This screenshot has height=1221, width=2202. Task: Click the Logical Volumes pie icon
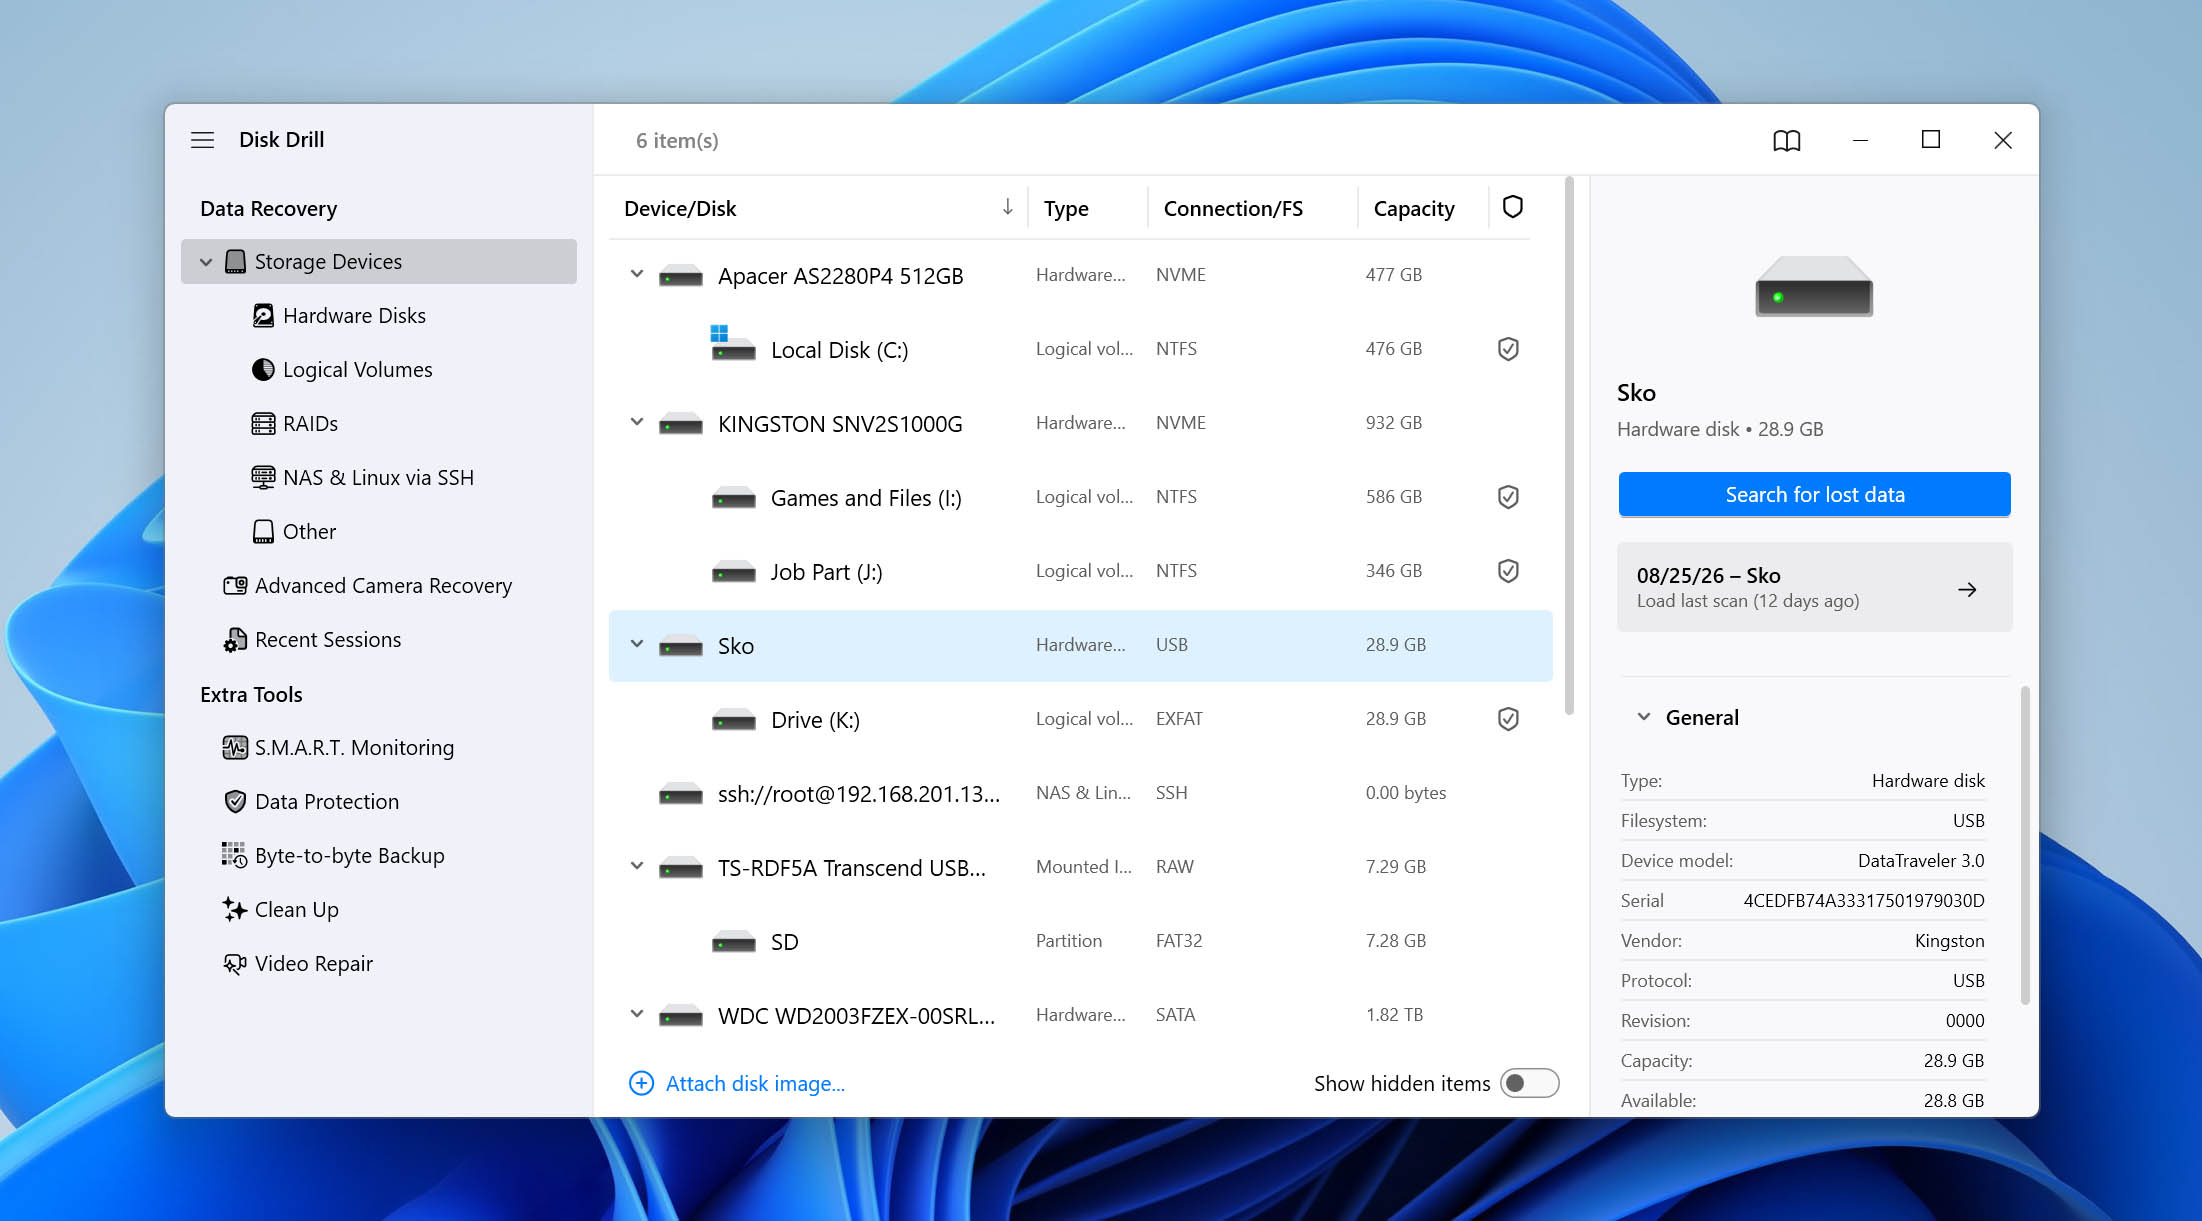click(x=263, y=369)
